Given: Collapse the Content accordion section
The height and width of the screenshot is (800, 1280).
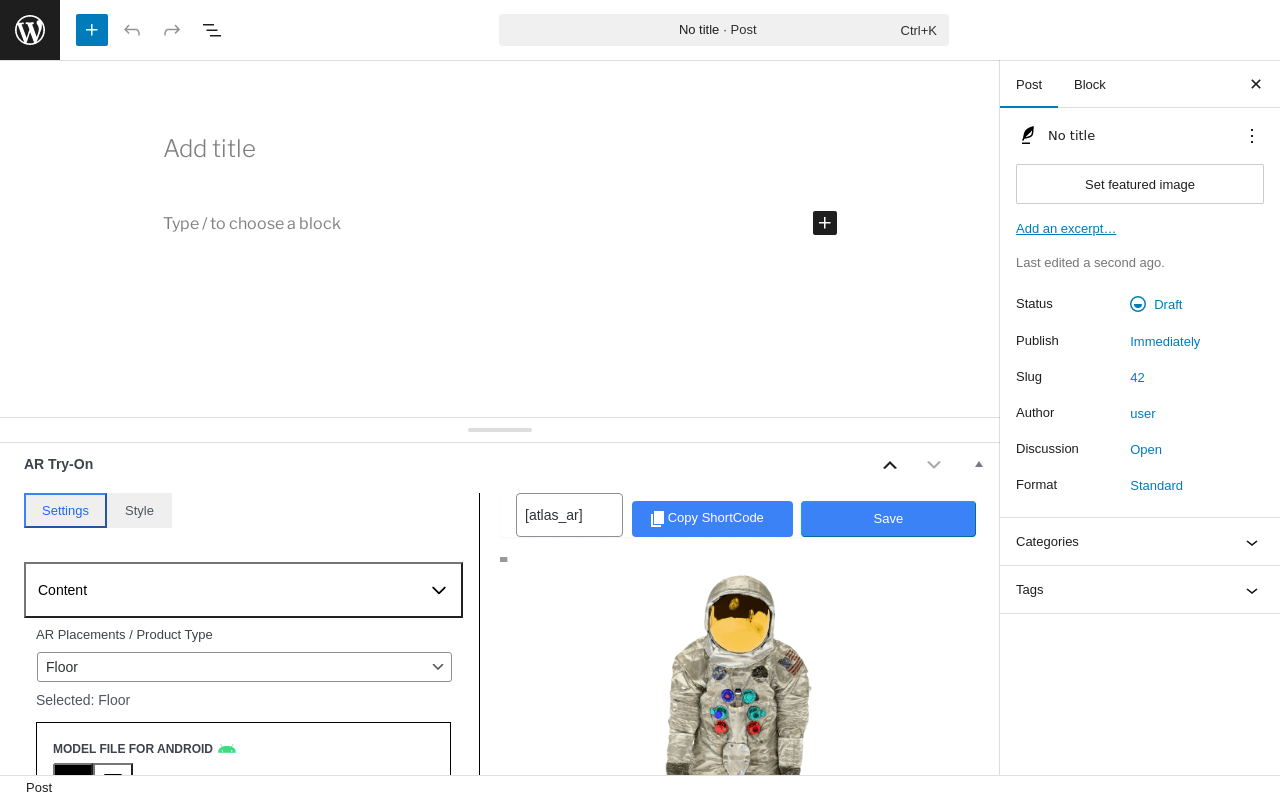Looking at the screenshot, I should pyautogui.click(x=243, y=590).
